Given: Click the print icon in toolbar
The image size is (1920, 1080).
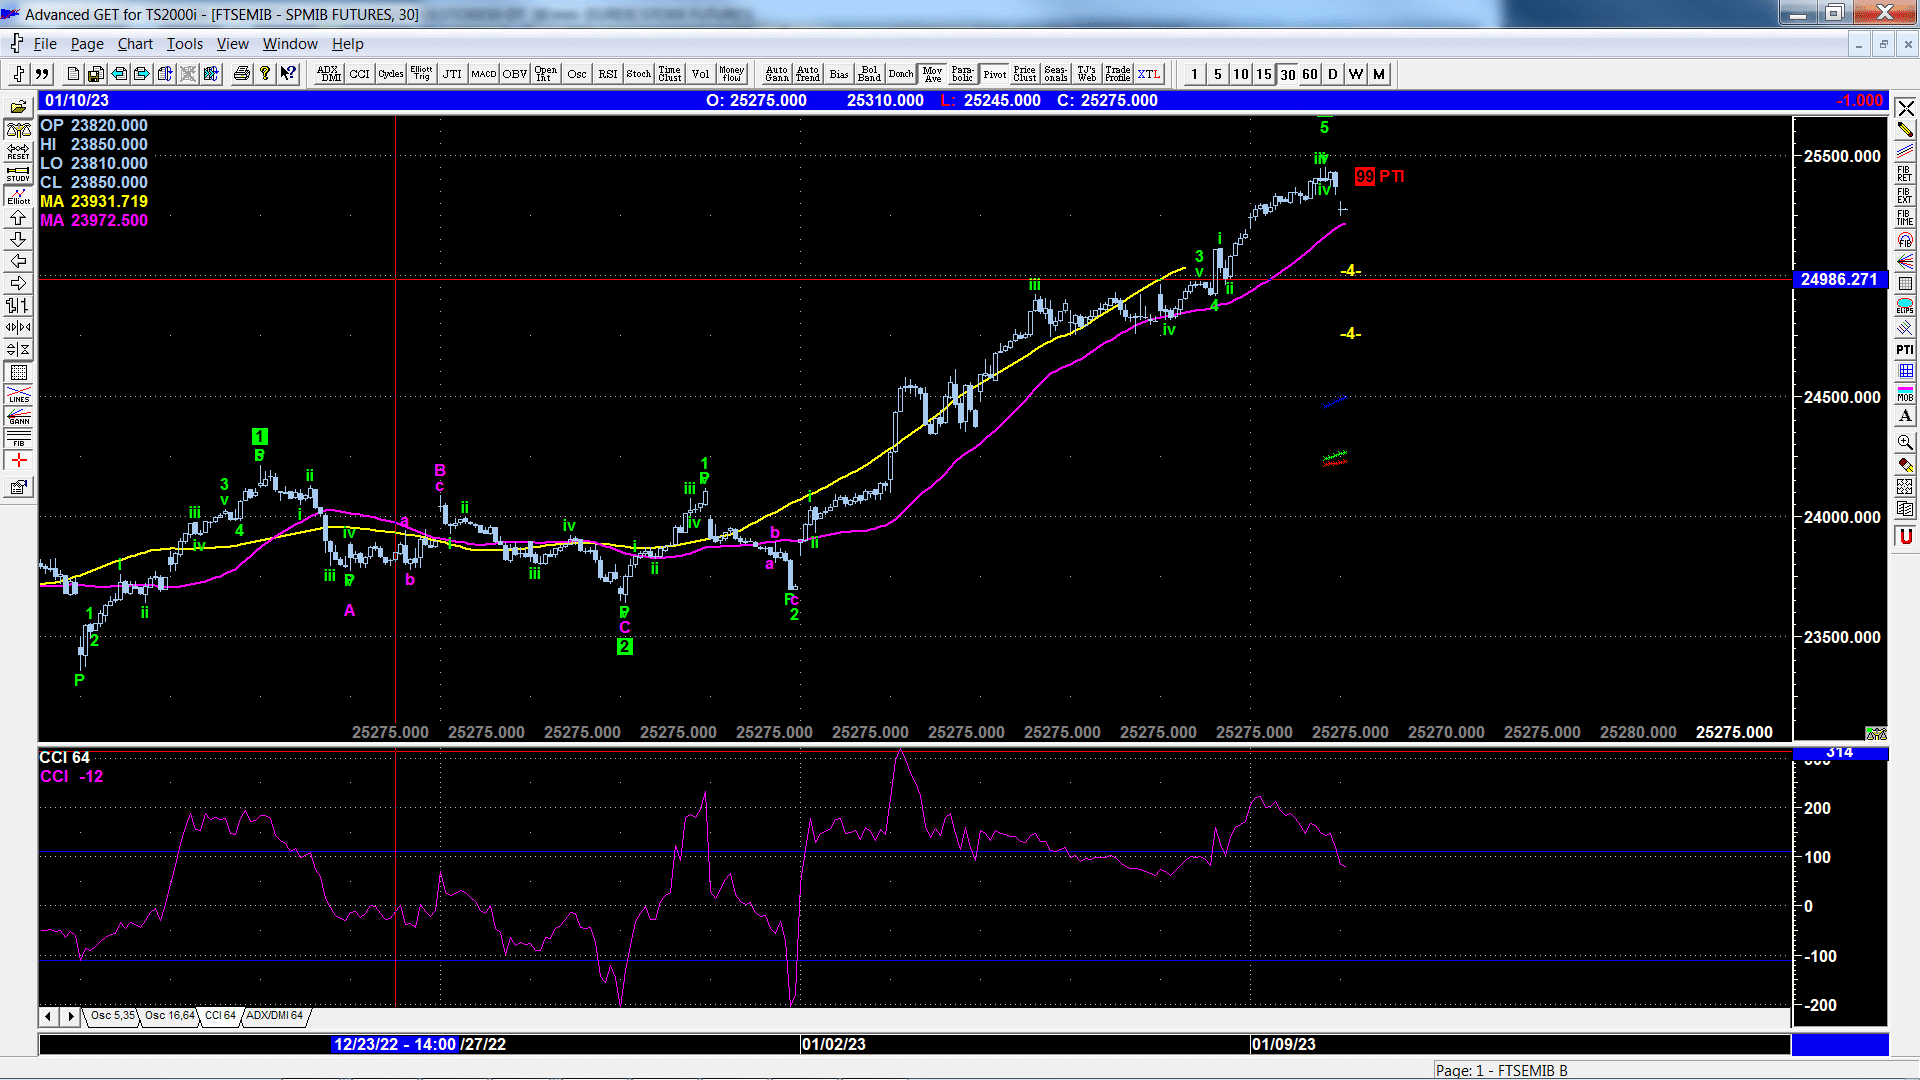Looking at the screenshot, I should pos(241,74).
